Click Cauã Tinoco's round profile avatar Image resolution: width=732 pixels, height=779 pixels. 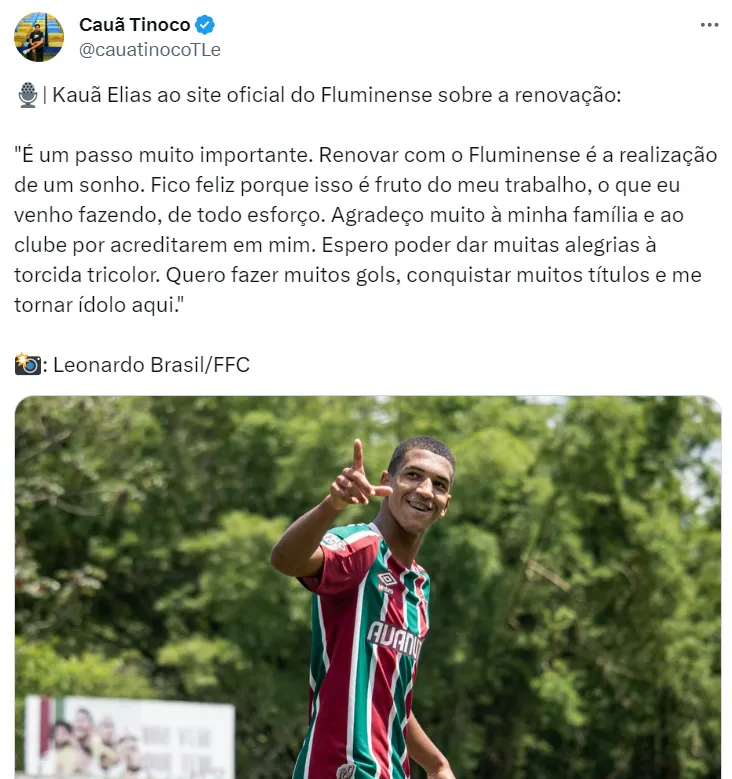click(x=39, y=37)
